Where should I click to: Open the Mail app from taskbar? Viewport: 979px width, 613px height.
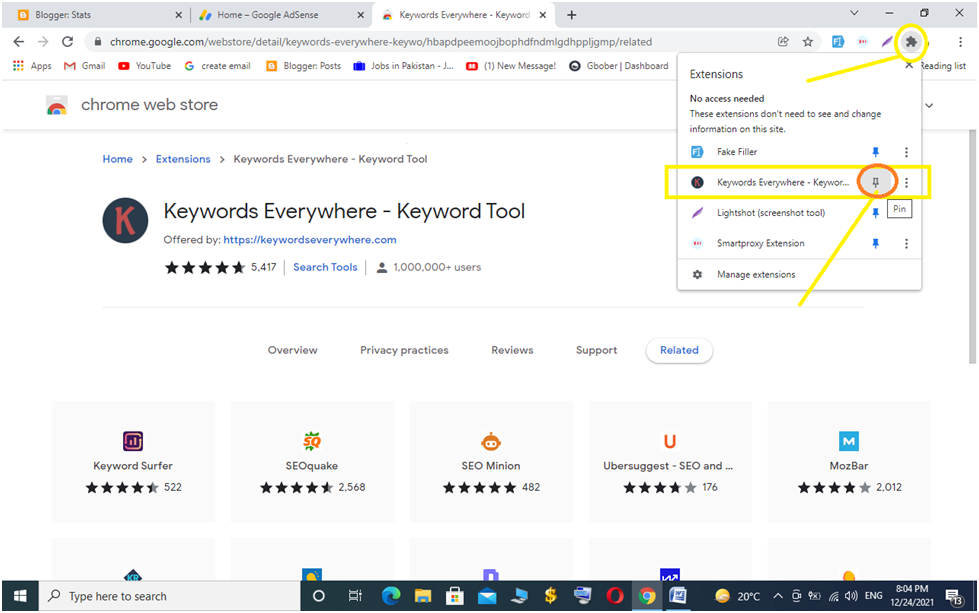[x=486, y=596]
